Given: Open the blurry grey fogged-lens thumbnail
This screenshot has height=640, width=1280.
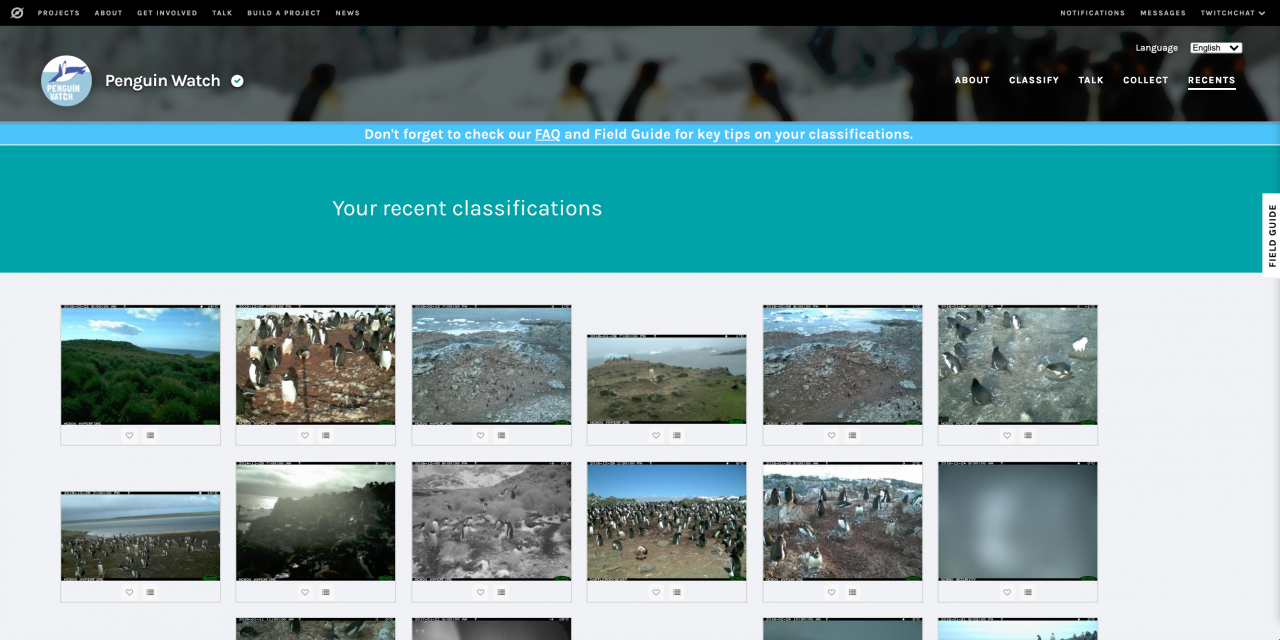Looking at the screenshot, I should [x=1018, y=521].
